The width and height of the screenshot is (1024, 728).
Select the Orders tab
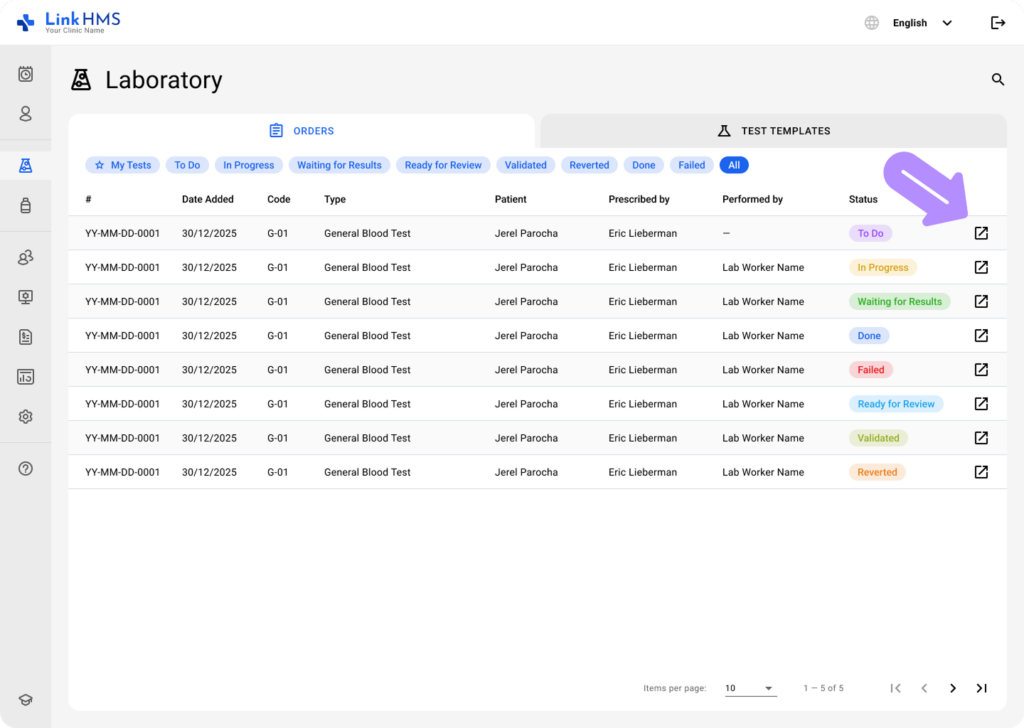click(301, 131)
